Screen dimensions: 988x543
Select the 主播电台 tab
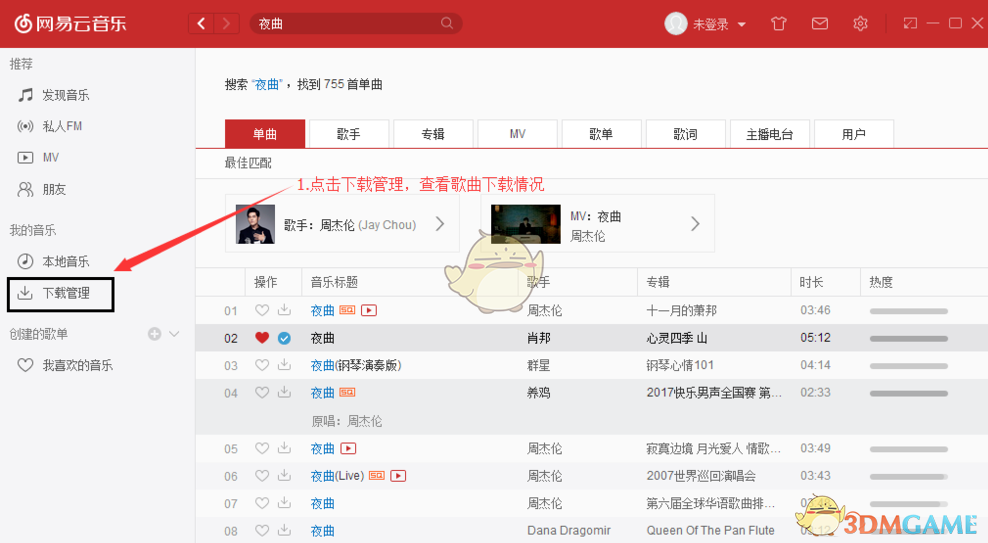point(769,134)
